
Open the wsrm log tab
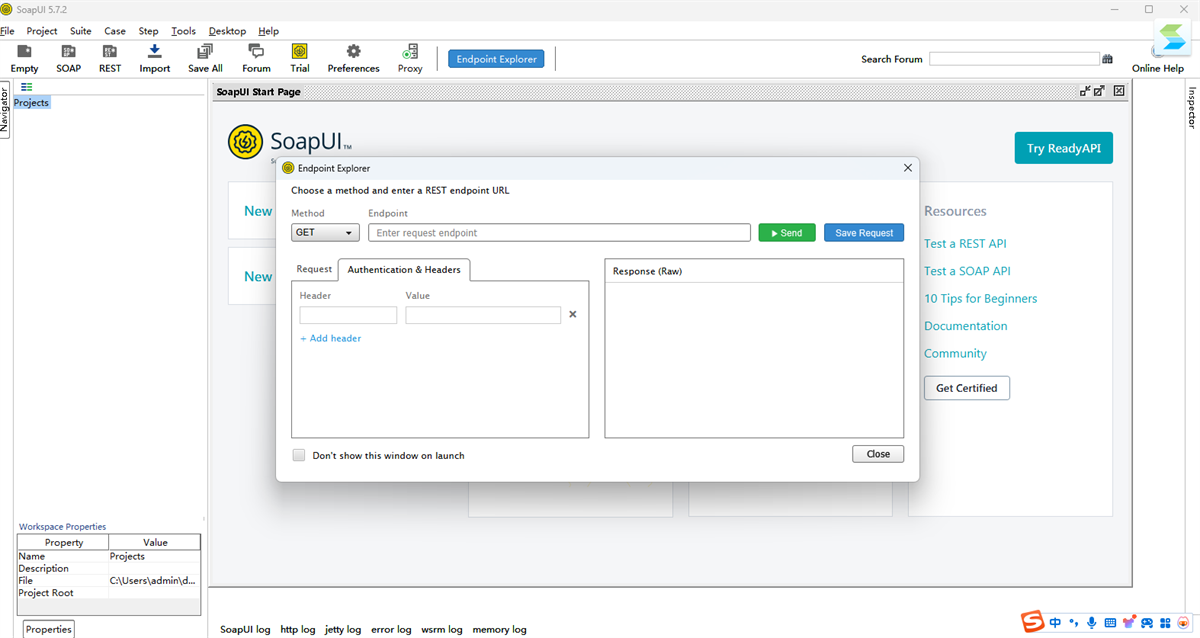pos(442,630)
